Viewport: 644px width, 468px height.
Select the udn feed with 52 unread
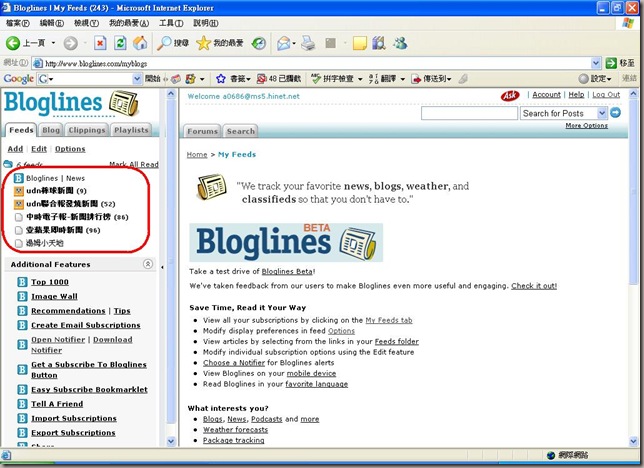(x=71, y=203)
